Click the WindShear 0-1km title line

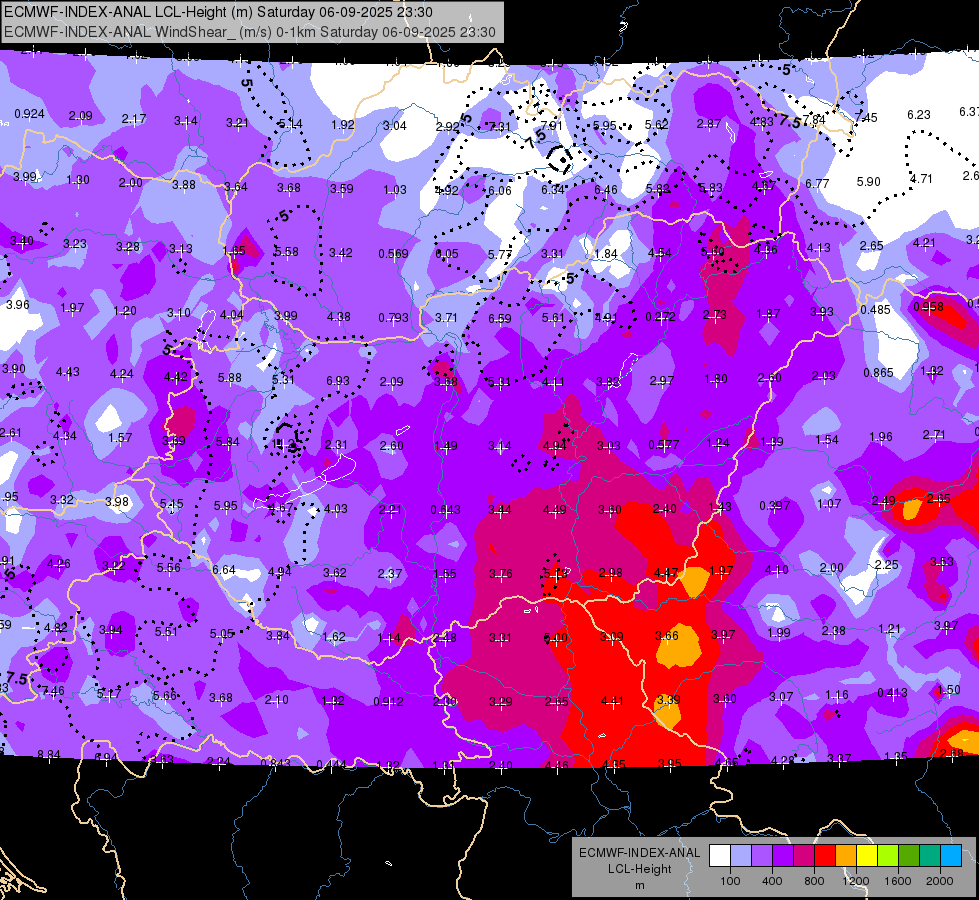[x=250, y=32]
